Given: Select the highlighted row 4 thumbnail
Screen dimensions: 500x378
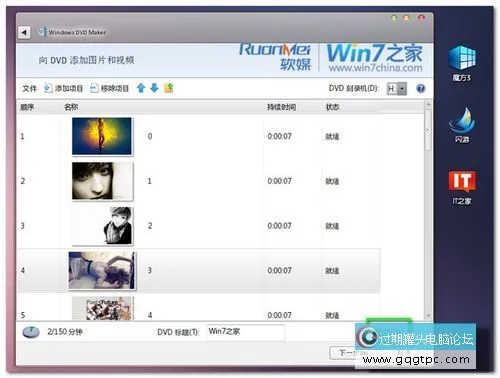Looking at the screenshot, I should click(102, 270).
